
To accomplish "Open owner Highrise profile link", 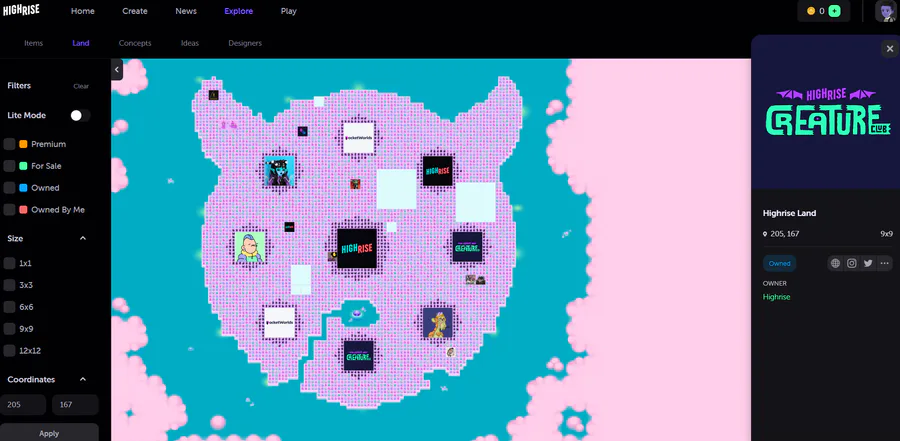I will (777, 297).
